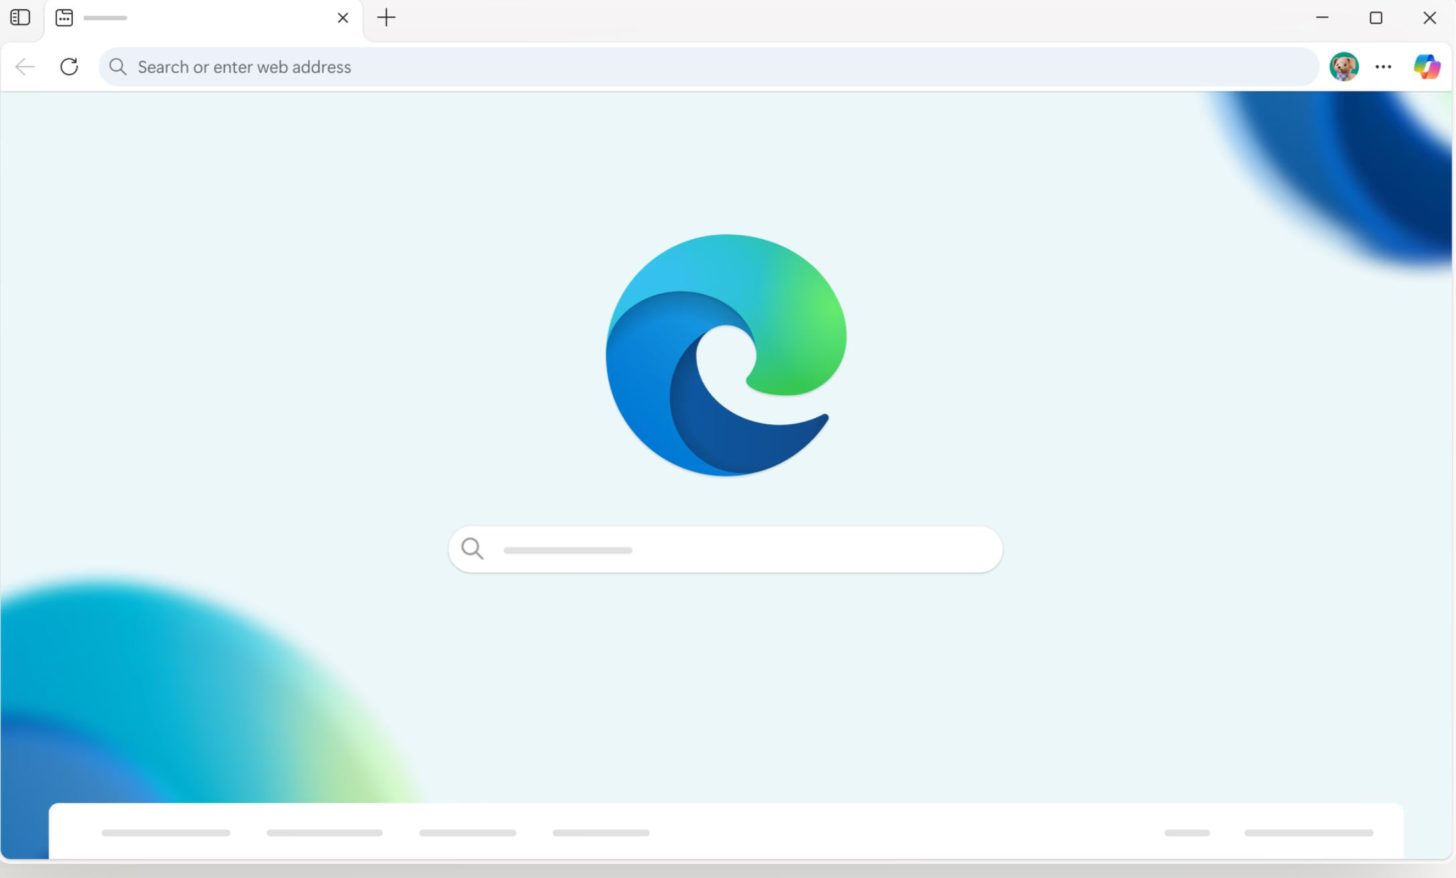
Task: Click the address bar search field
Action: (x=709, y=67)
